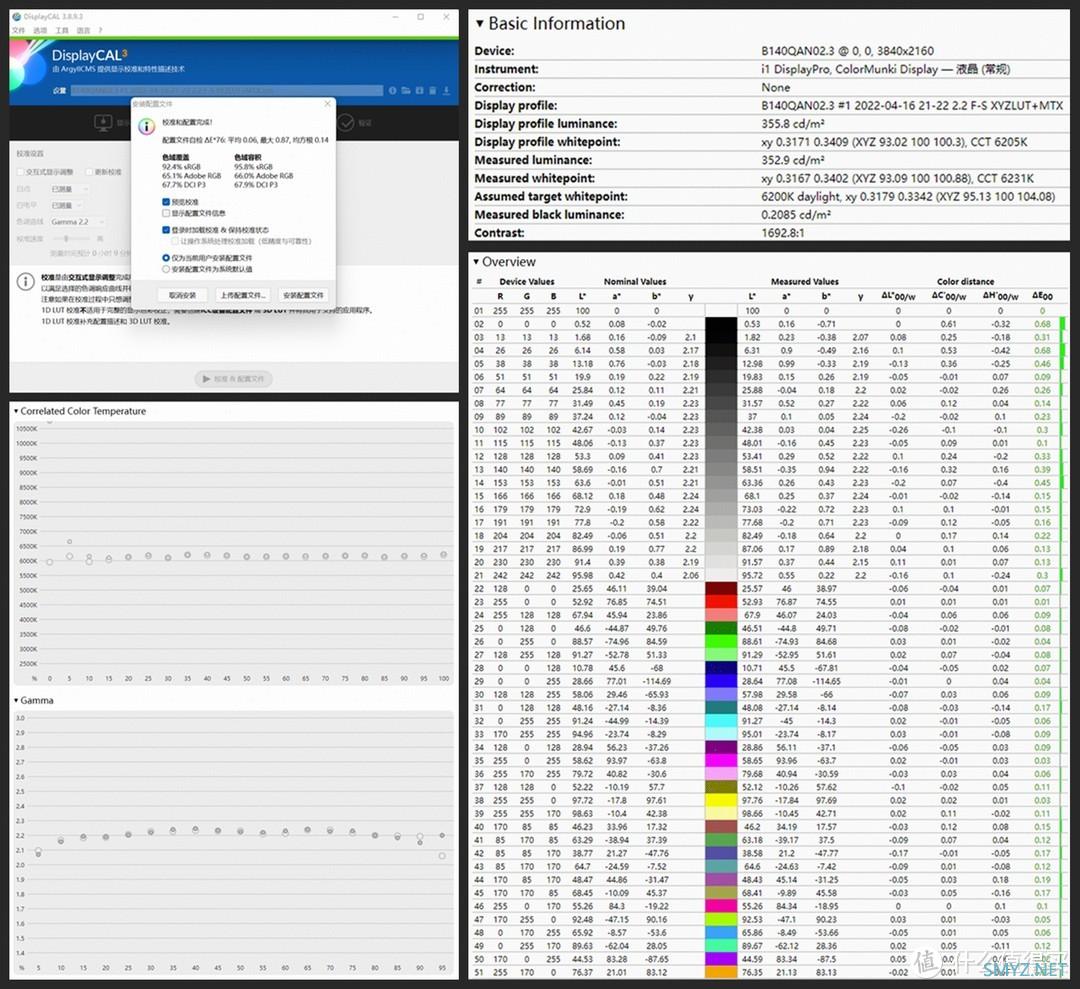The width and height of the screenshot is (1080, 989).
Task: Click the magenta swatch in row 35
Action: tap(721, 760)
